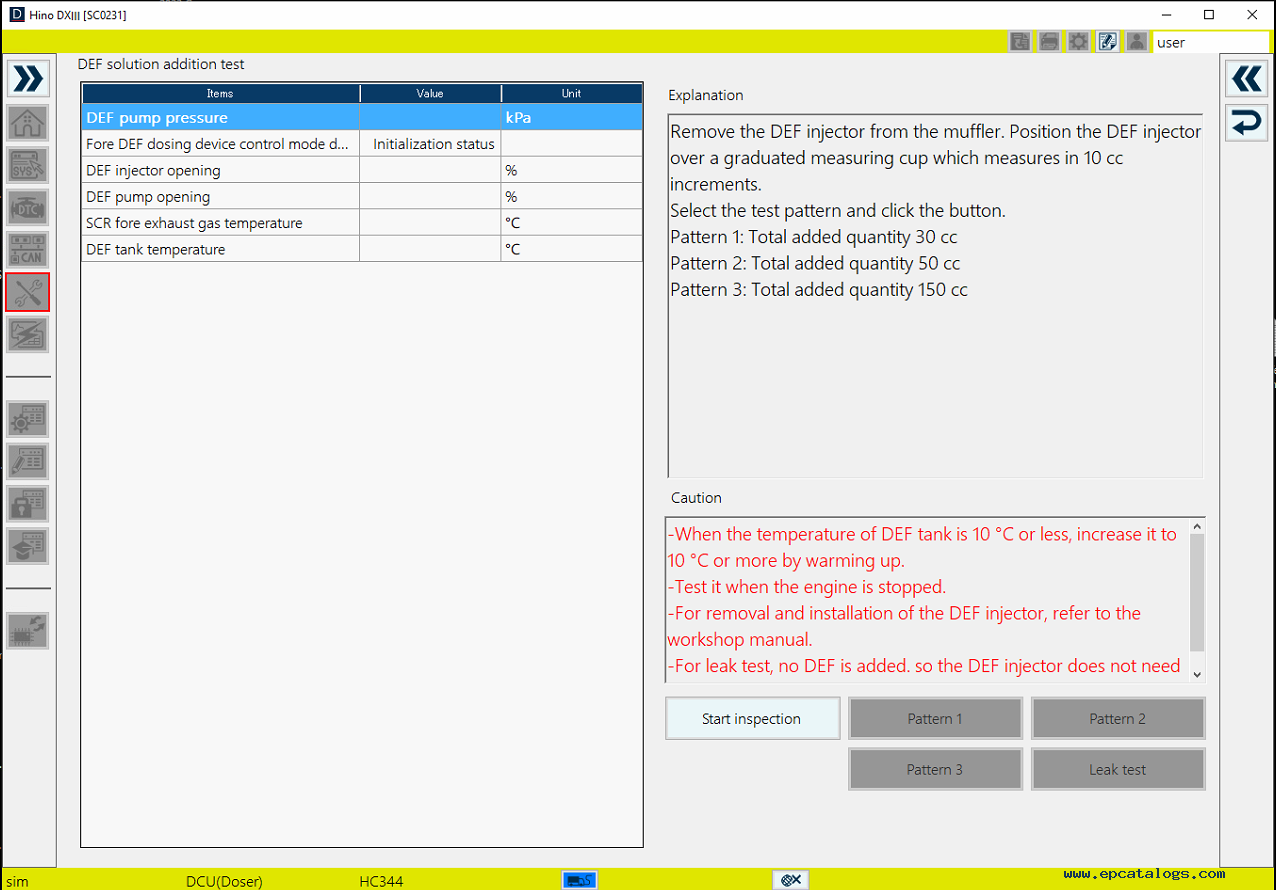
Task: Open the settings gear icon in top toolbar
Action: pyautogui.click(x=1078, y=42)
